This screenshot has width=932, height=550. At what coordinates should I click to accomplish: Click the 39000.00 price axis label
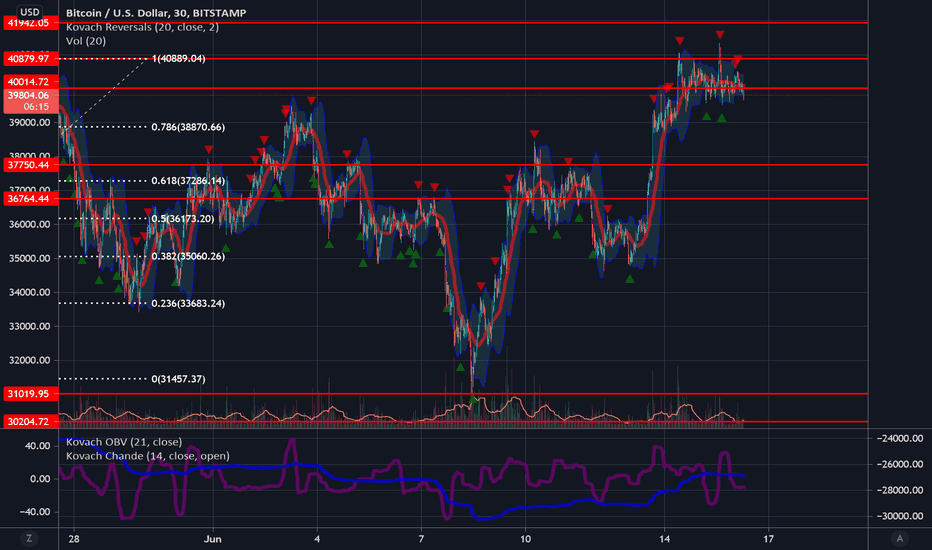click(29, 122)
